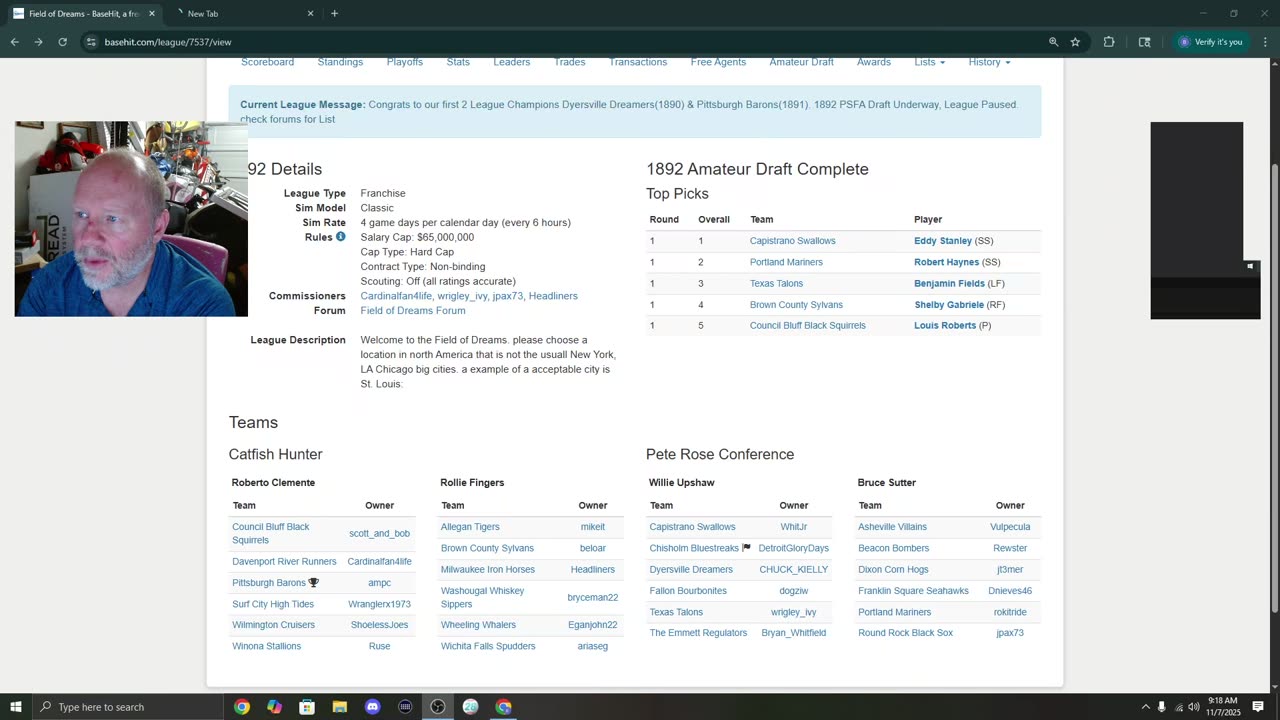Open owner Vulpecula profile link
The width and height of the screenshot is (1280, 720).
1010,527
